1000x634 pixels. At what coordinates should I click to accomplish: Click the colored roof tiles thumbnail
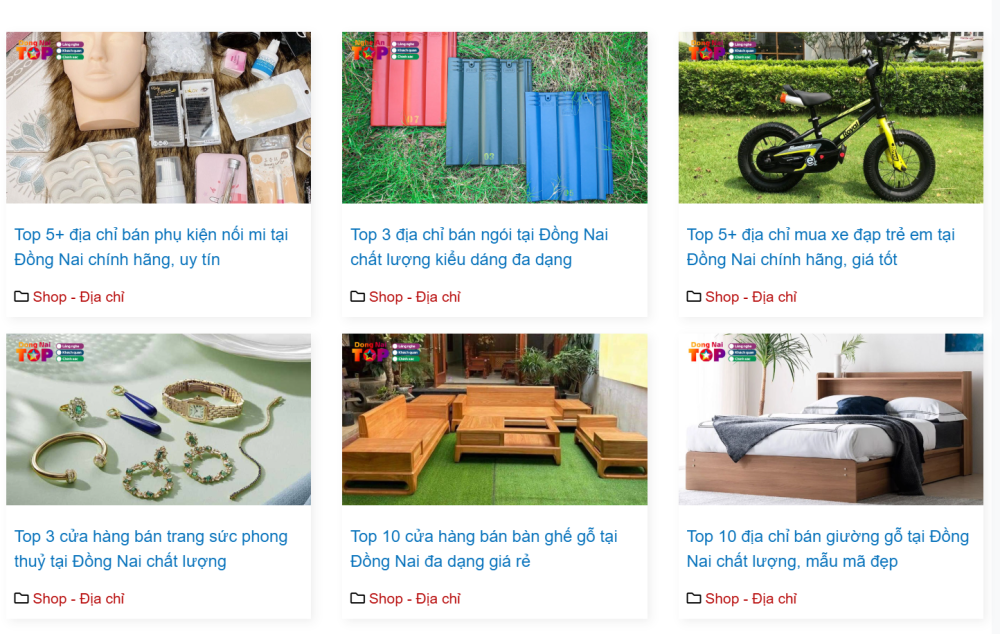(x=494, y=117)
